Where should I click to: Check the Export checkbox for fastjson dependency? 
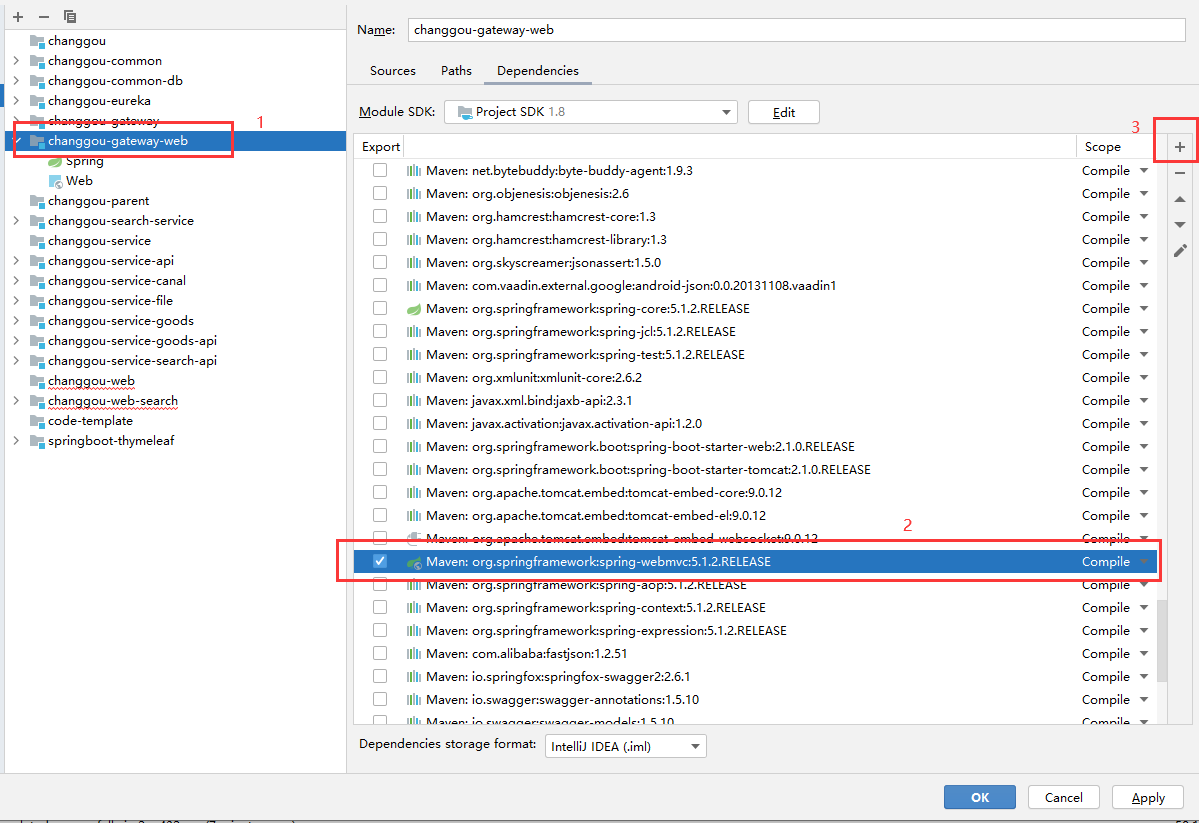coord(380,653)
